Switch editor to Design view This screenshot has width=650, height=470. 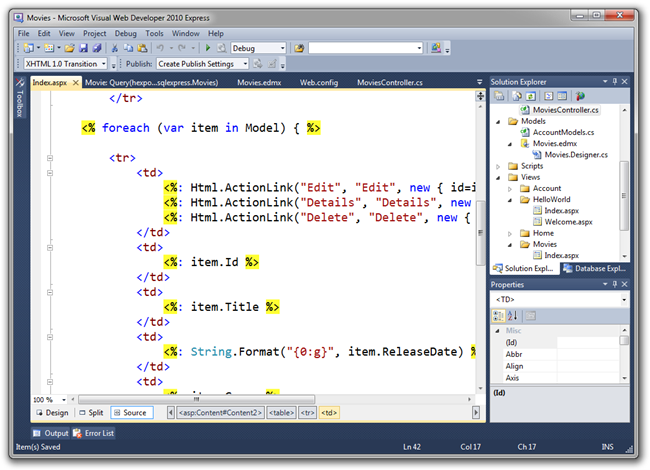coord(52,412)
